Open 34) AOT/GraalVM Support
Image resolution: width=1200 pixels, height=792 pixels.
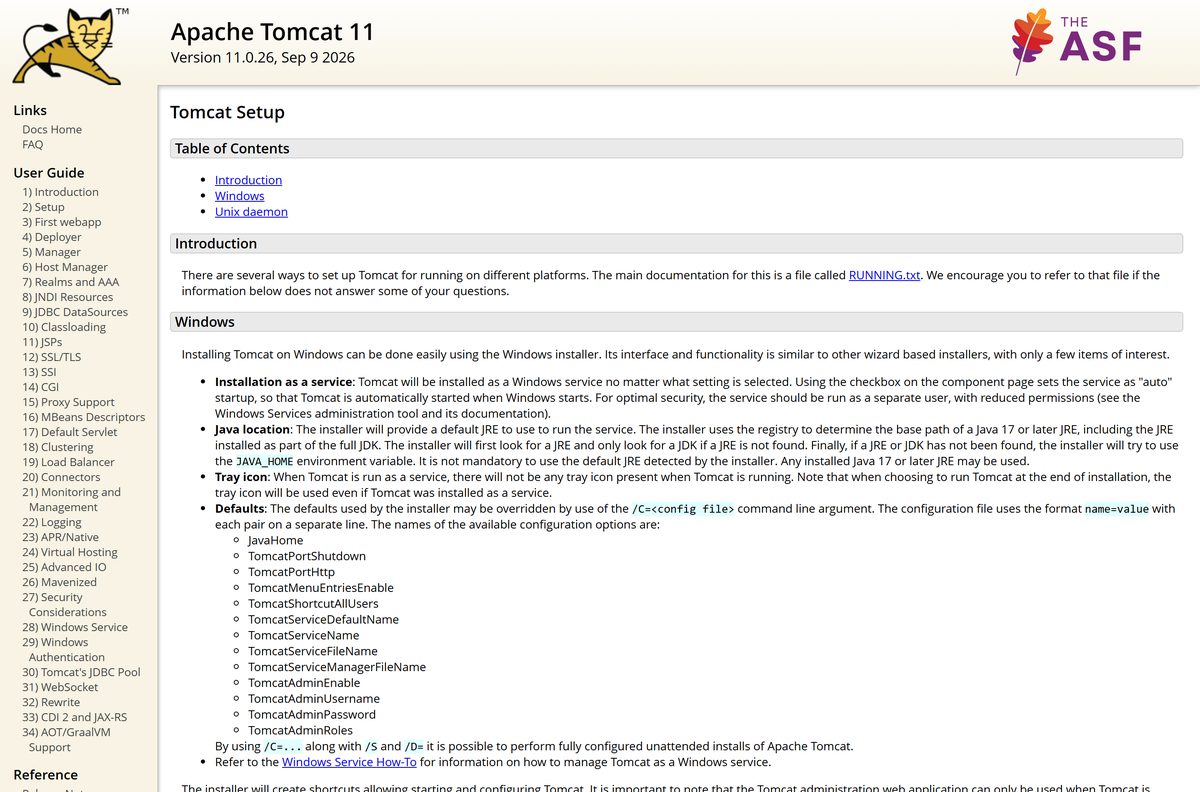[66, 739]
